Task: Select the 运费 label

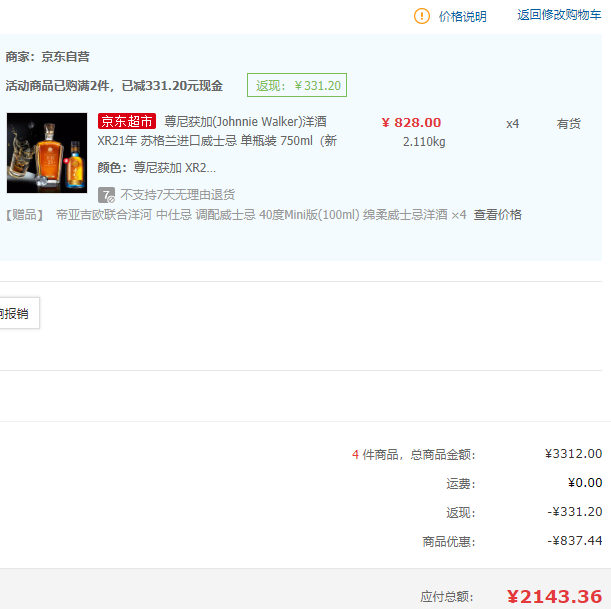Action: click(x=461, y=484)
